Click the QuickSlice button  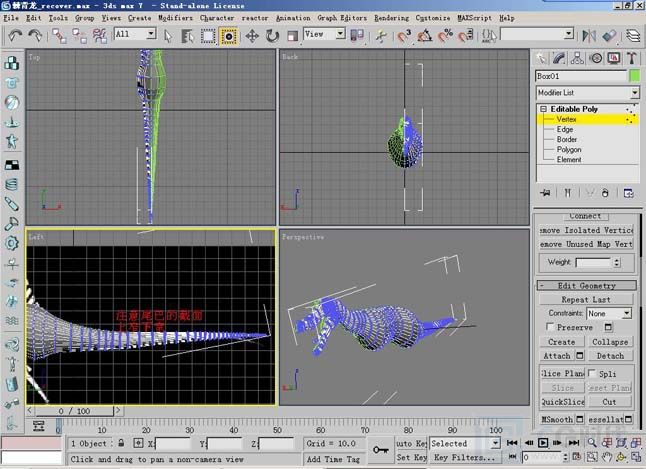(562, 402)
